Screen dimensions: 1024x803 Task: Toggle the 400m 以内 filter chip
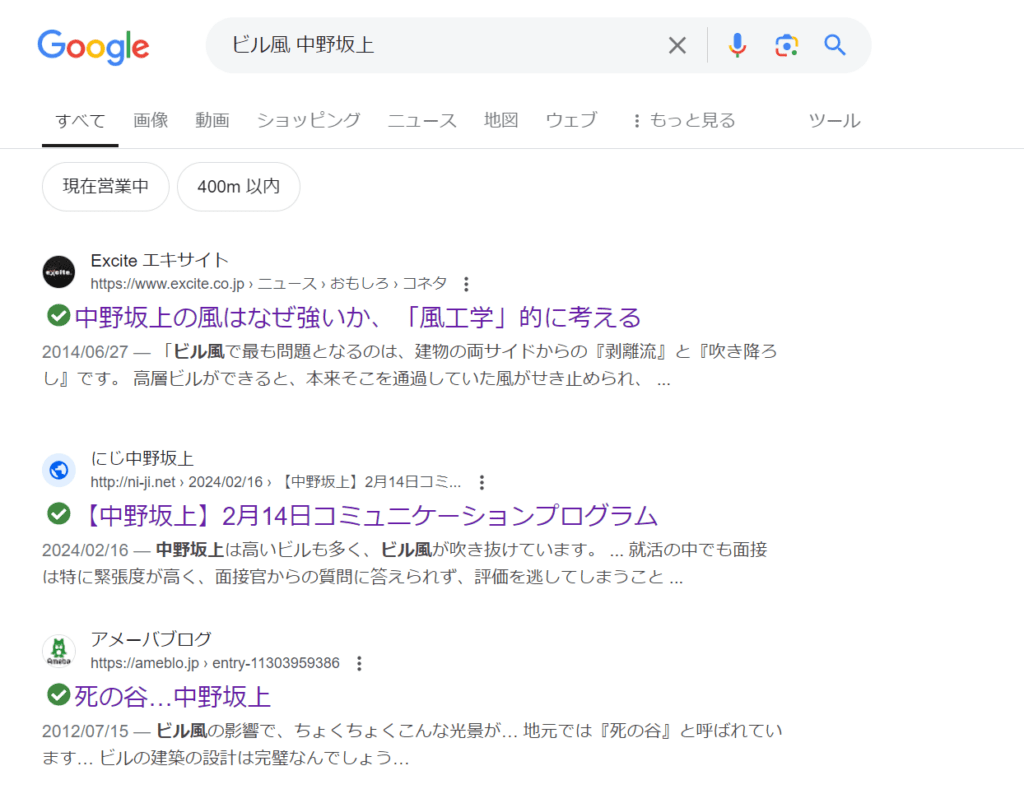coord(238,187)
